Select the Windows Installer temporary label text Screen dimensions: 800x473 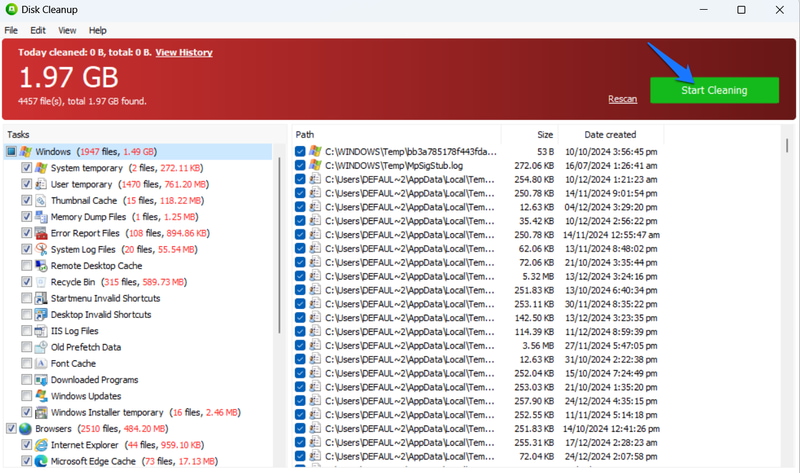coord(107,412)
